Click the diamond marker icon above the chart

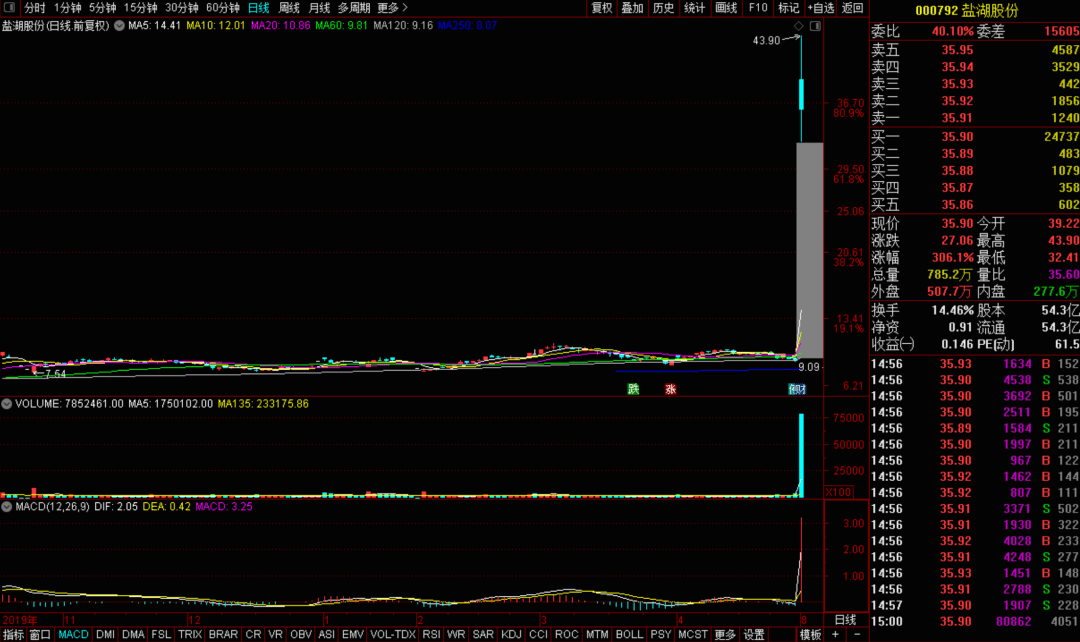click(798, 26)
